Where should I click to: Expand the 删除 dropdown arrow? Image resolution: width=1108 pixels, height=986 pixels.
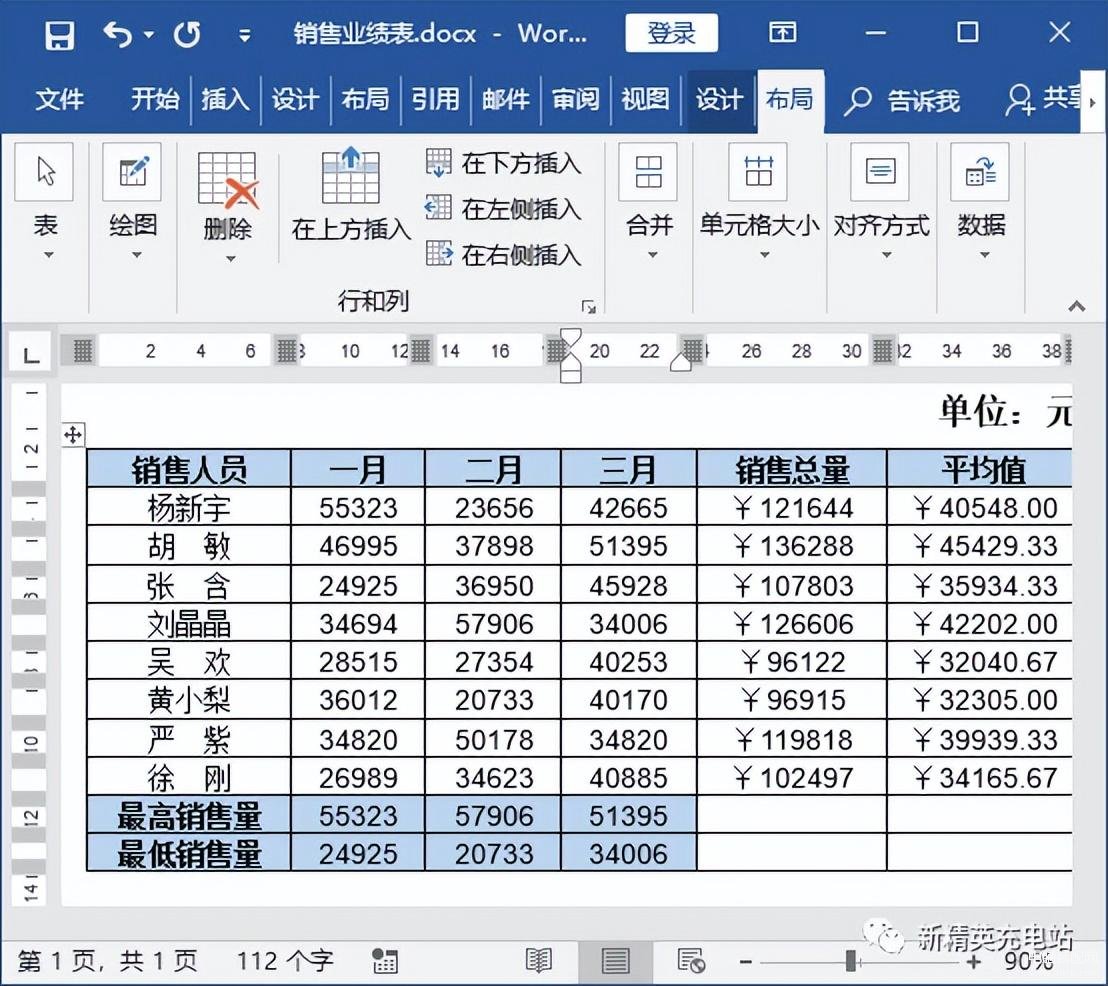[x=230, y=259]
